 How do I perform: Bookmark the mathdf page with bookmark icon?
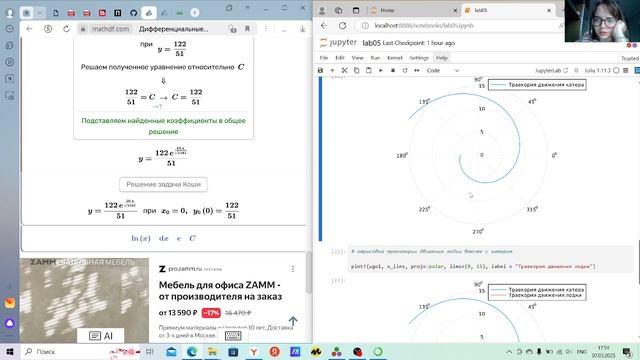pos(247,29)
